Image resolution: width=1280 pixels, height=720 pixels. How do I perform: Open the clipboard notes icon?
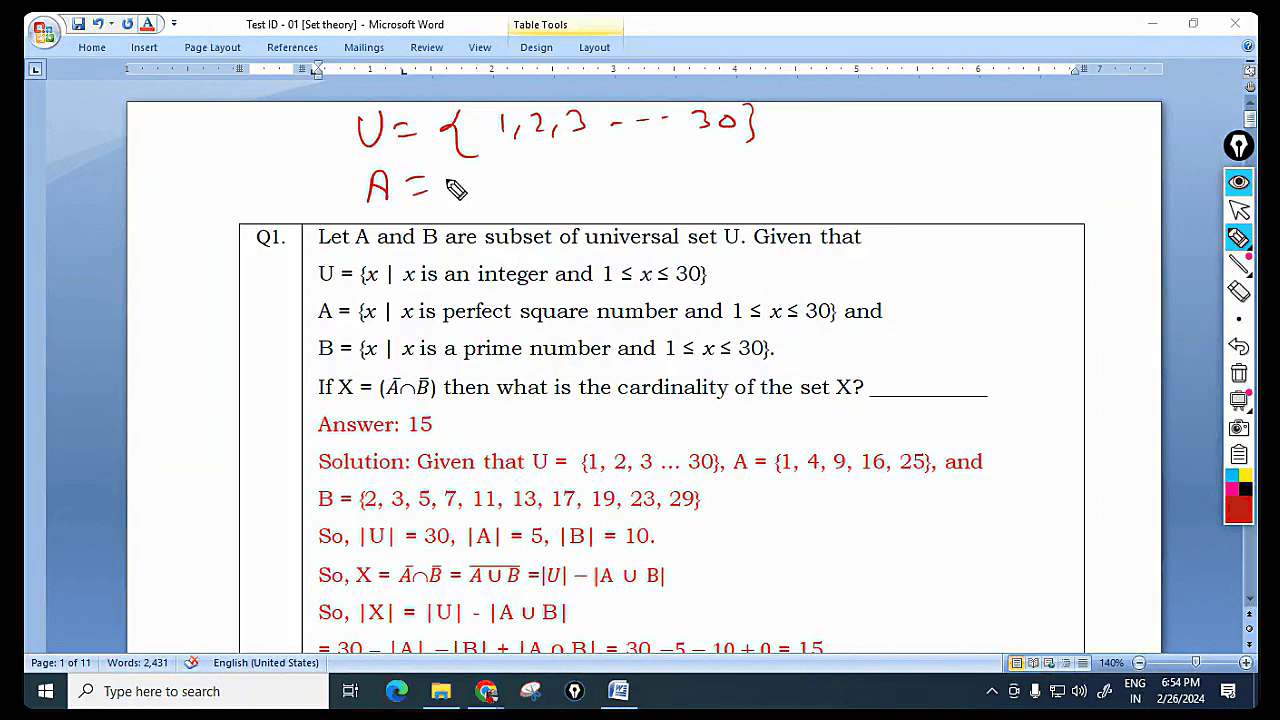[1239, 455]
